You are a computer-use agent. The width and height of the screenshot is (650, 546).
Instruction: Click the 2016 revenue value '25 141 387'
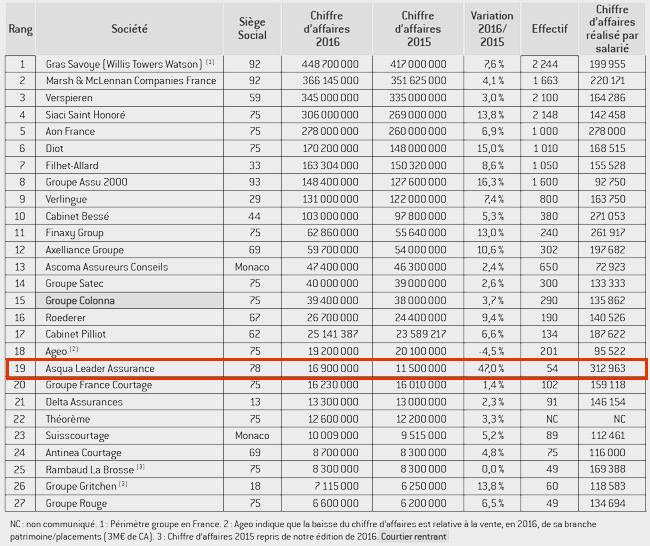point(333,334)
